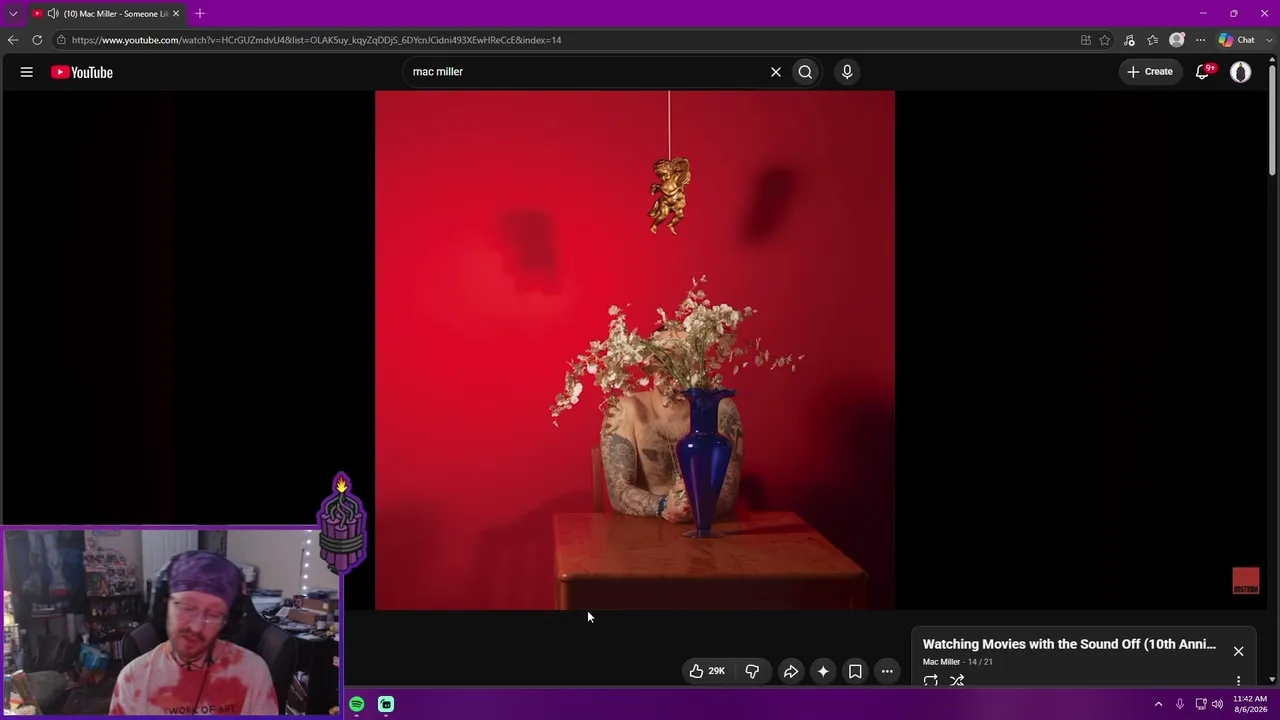Open volume control in tray
This screenshot has height=720, width=1280.
click(1217, 704)
